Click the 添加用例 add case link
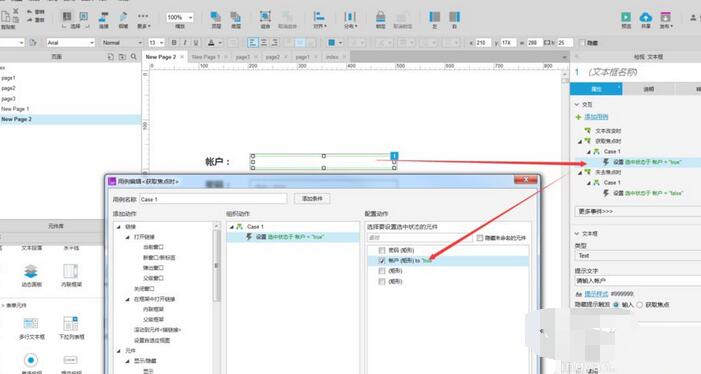The height and width of the screenshot is (374, 701). coord(596,117)
